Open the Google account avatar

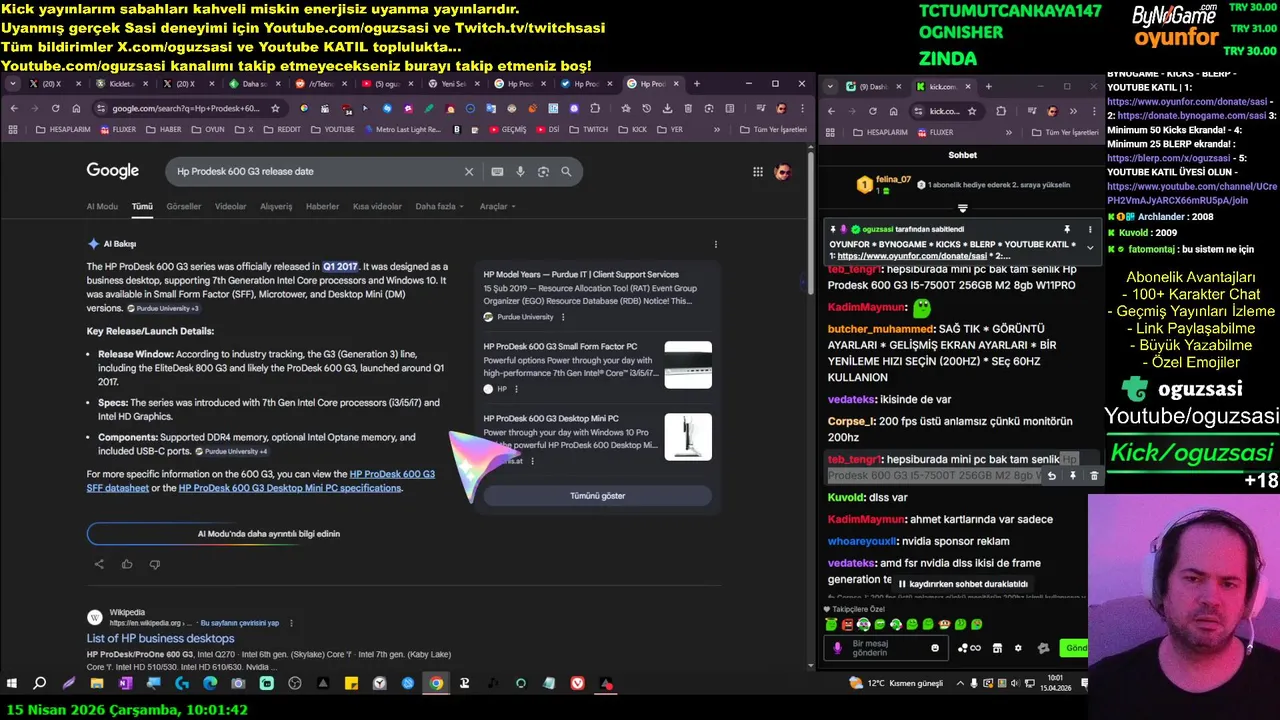[x=783, y=172]
